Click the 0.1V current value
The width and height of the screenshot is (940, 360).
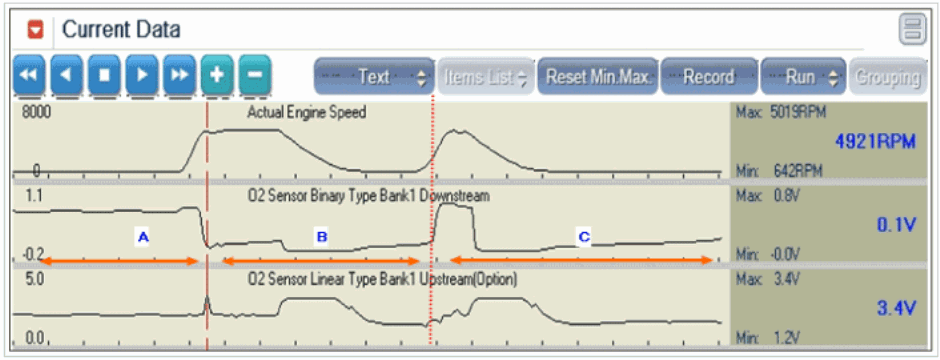pyautogui.click(x=896, y=225)
